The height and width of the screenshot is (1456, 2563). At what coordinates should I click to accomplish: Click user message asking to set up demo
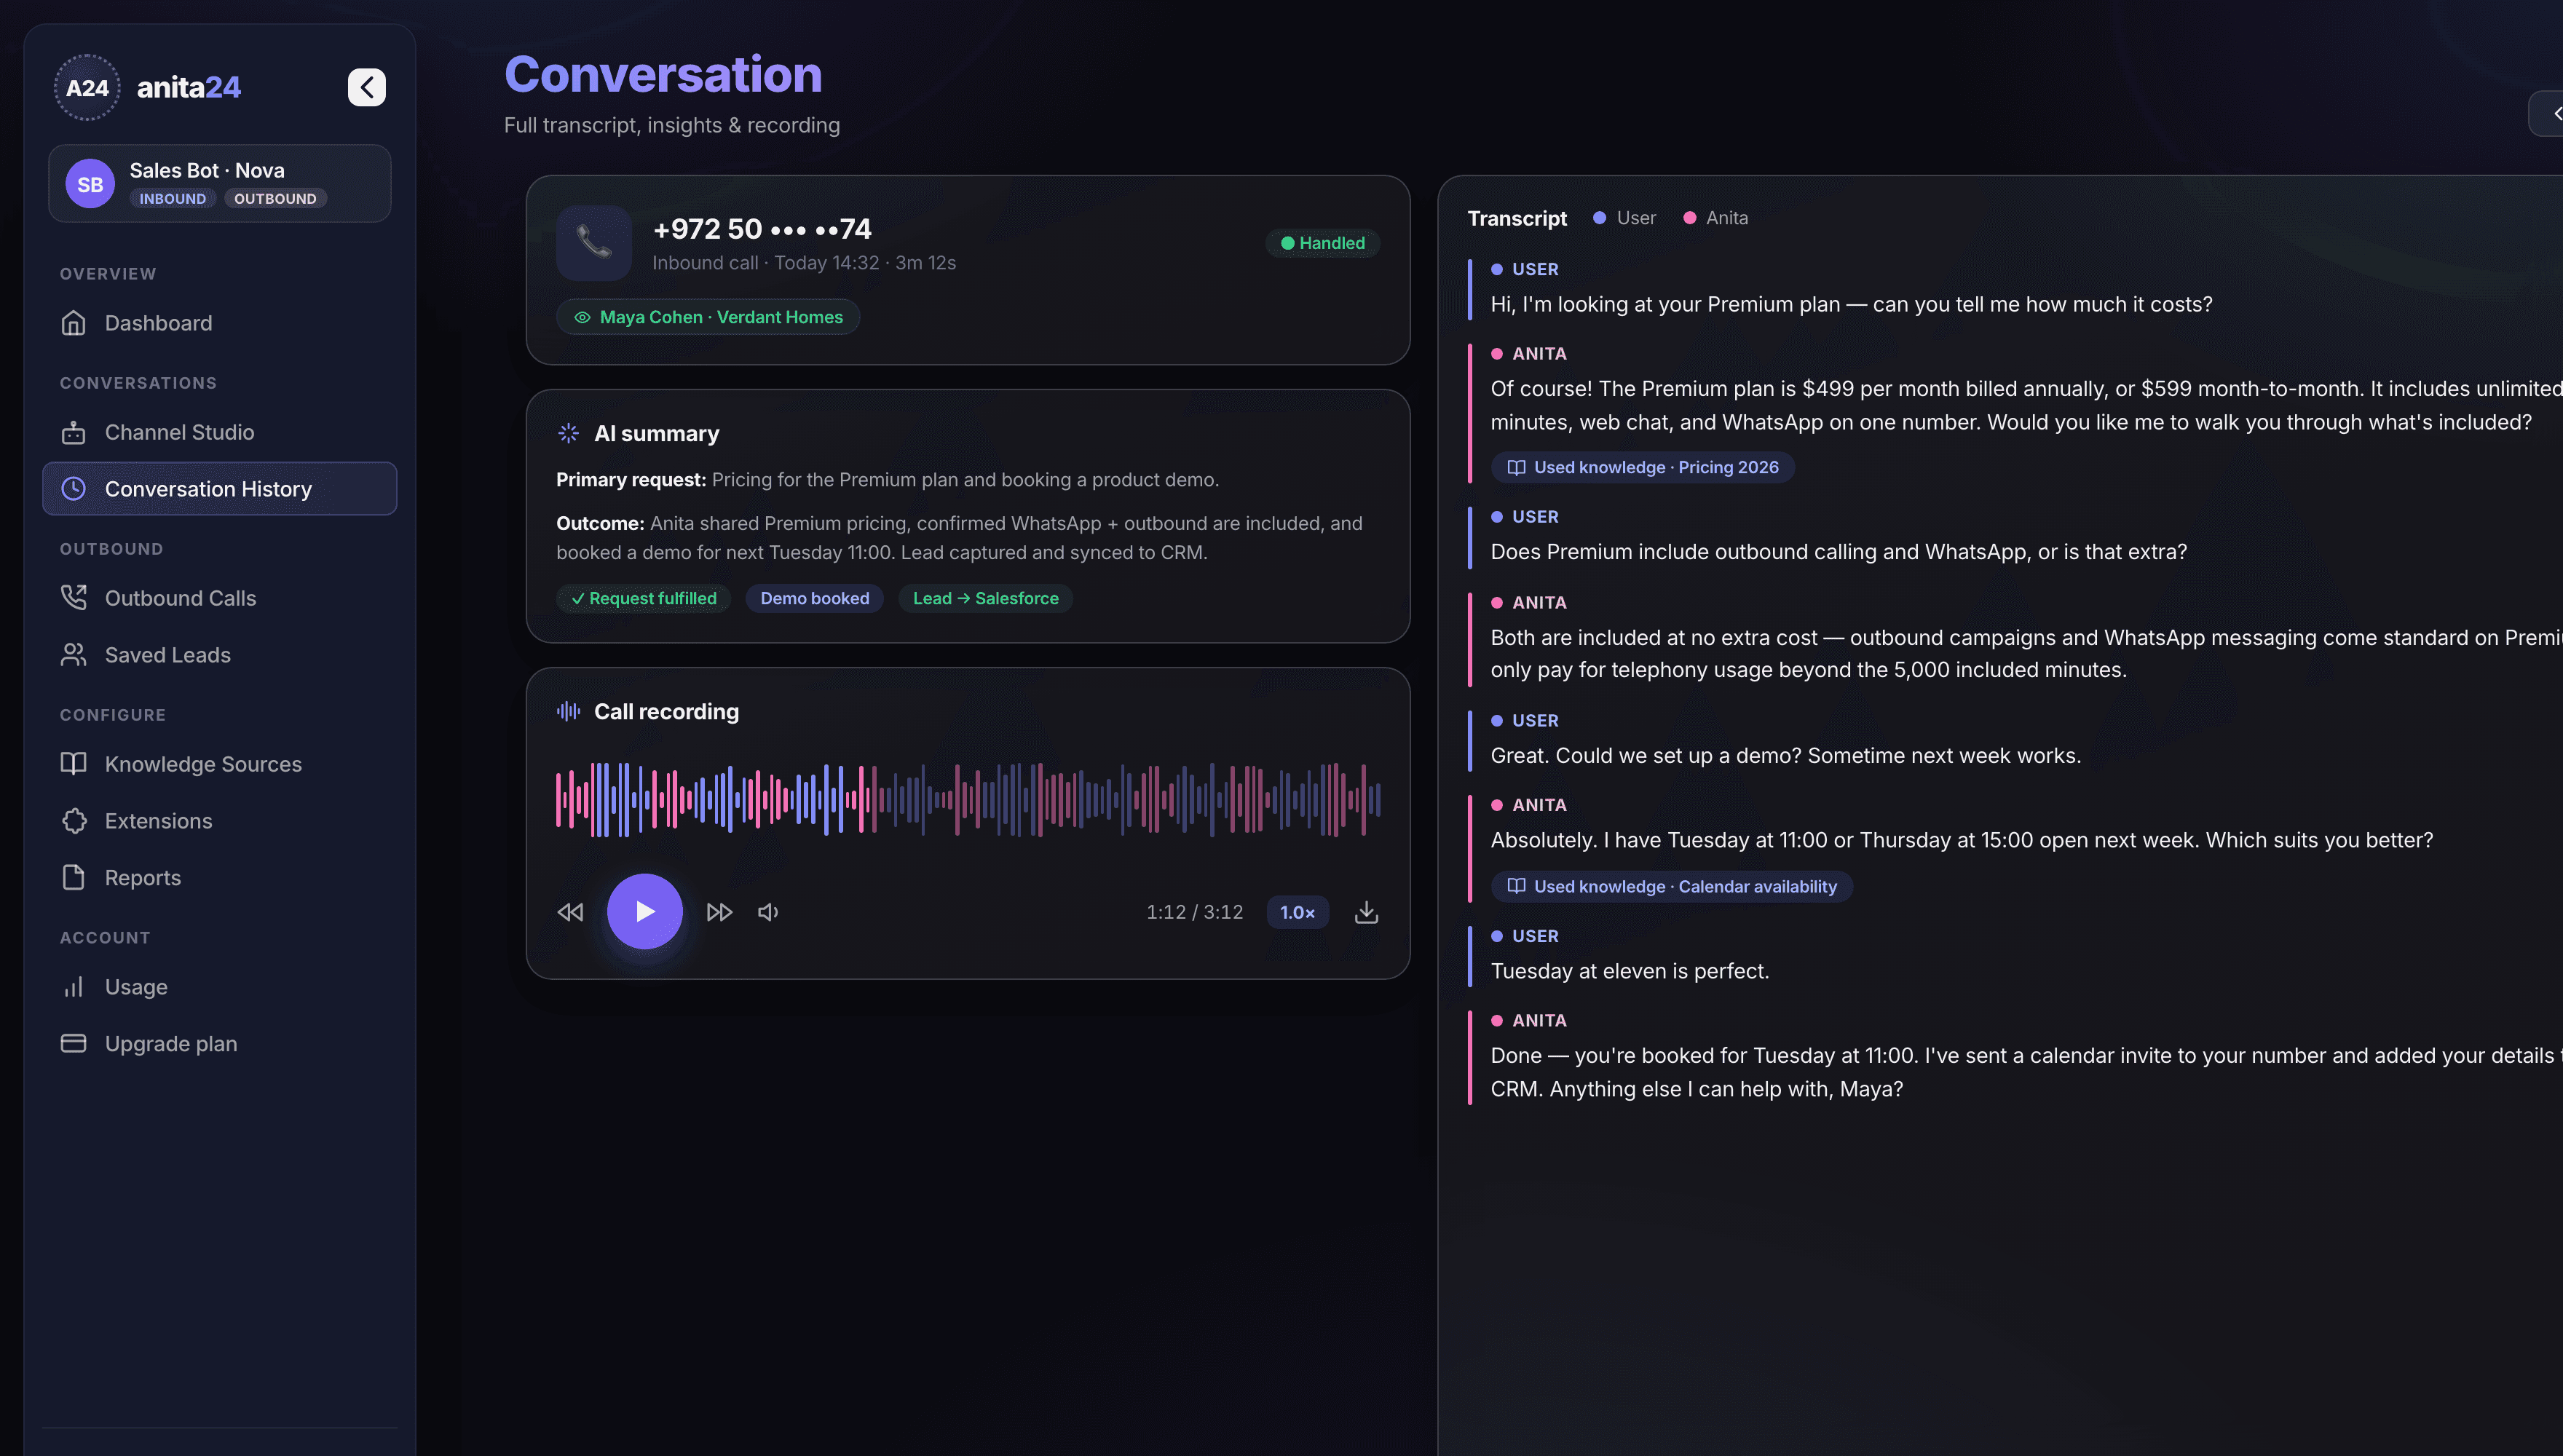(1786, 755)
